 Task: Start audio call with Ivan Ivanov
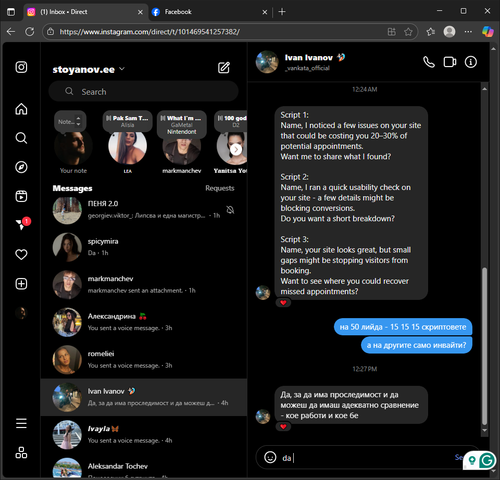(429, 62)
